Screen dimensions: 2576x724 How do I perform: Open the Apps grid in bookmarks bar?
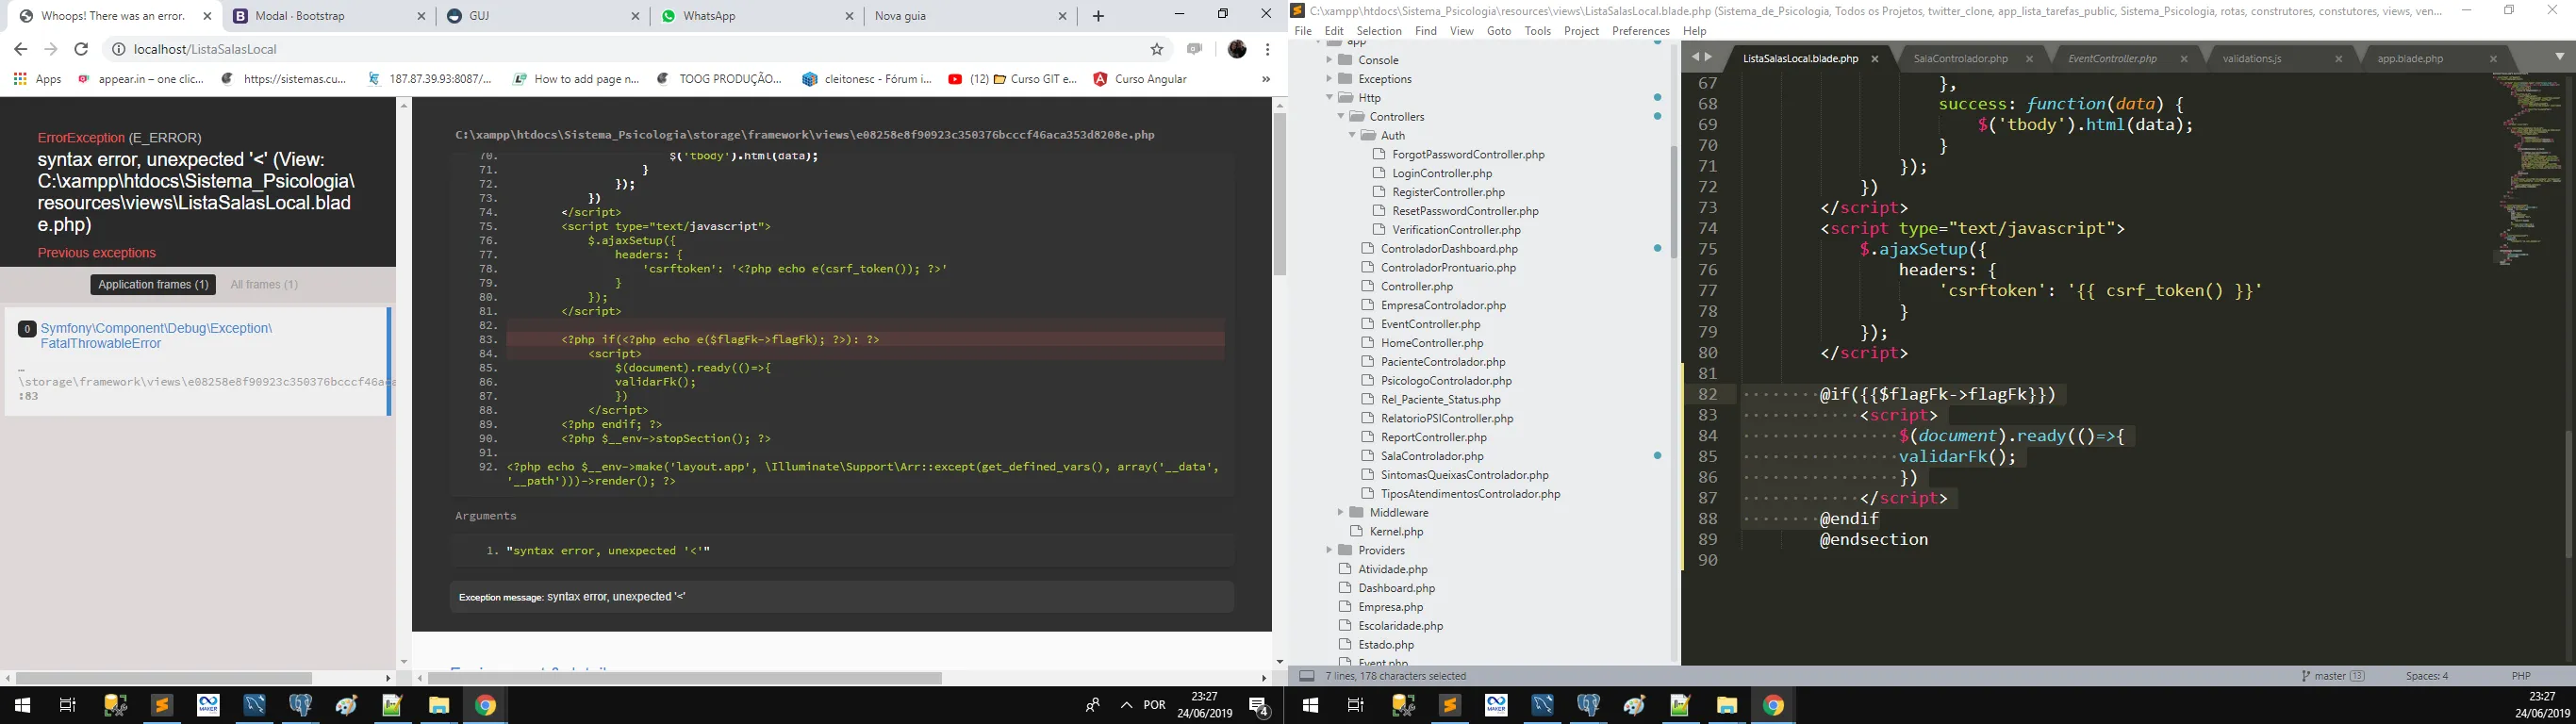coord(37,79)
